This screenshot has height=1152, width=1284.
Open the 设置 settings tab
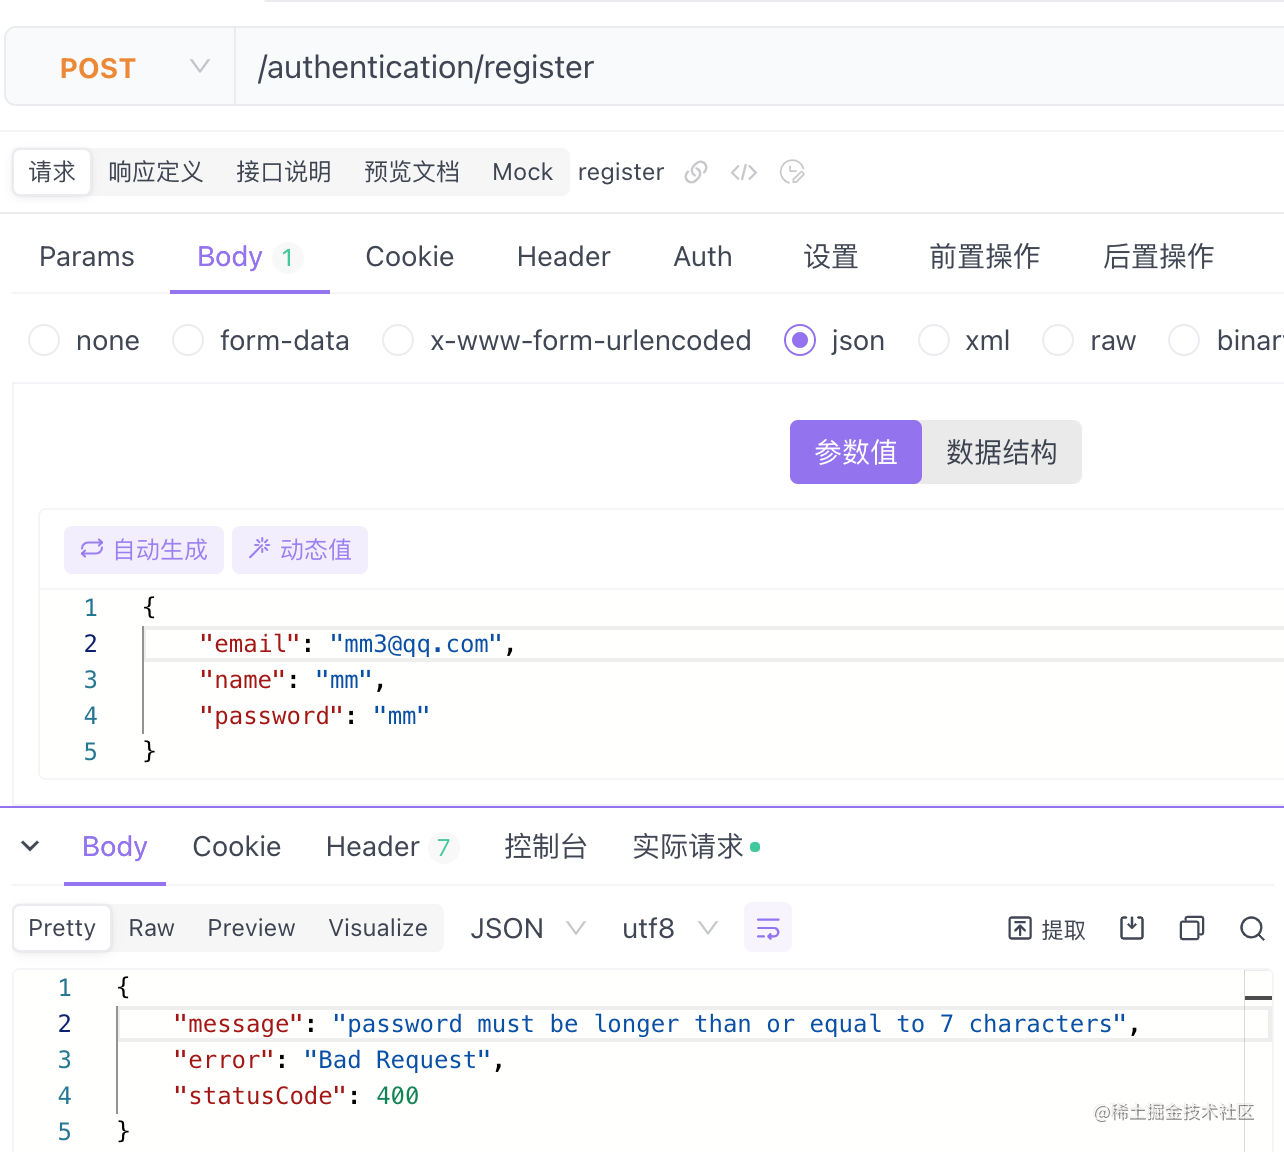(831, 257)
